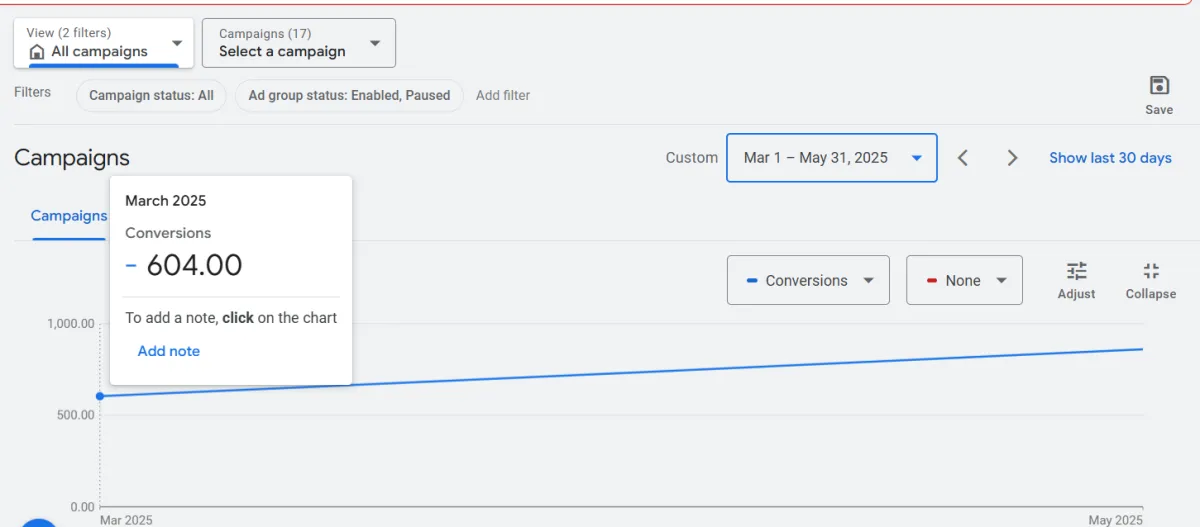Click the March 2025 data point on chart

pos(100,396)
